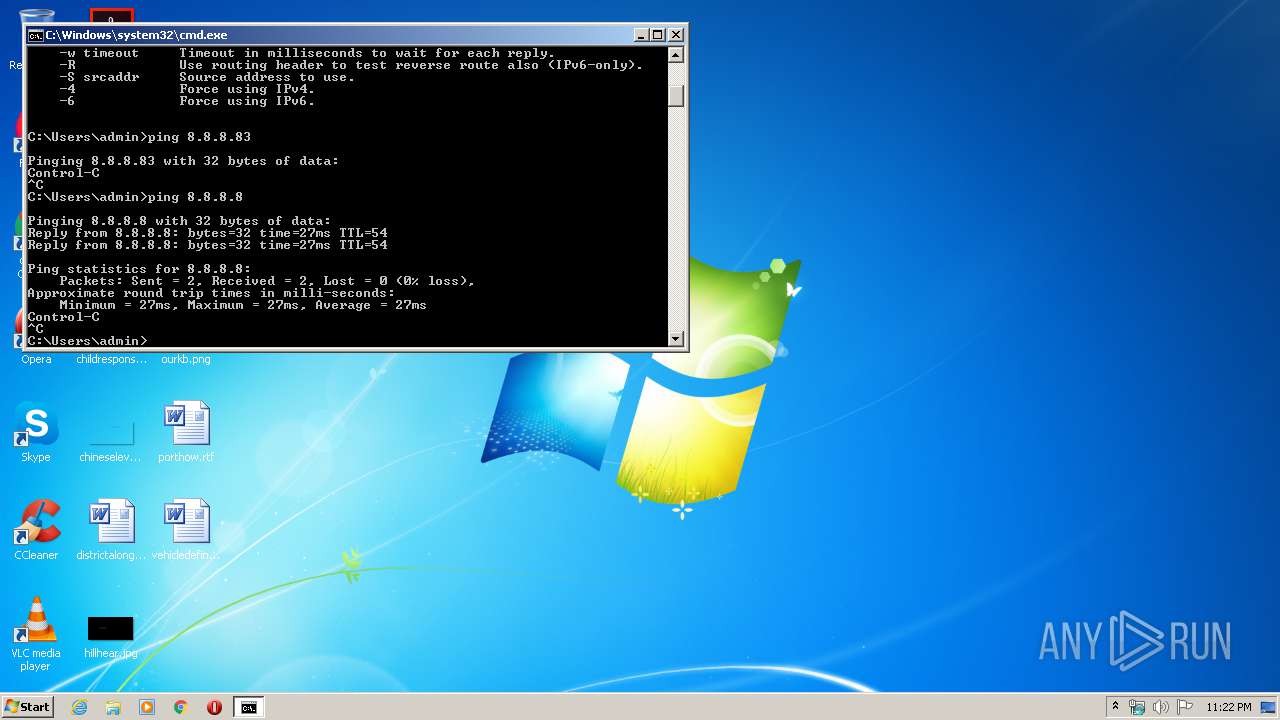Click 'Pinging 8.8.8.83 with 32 bytes' line

point(184,161)
